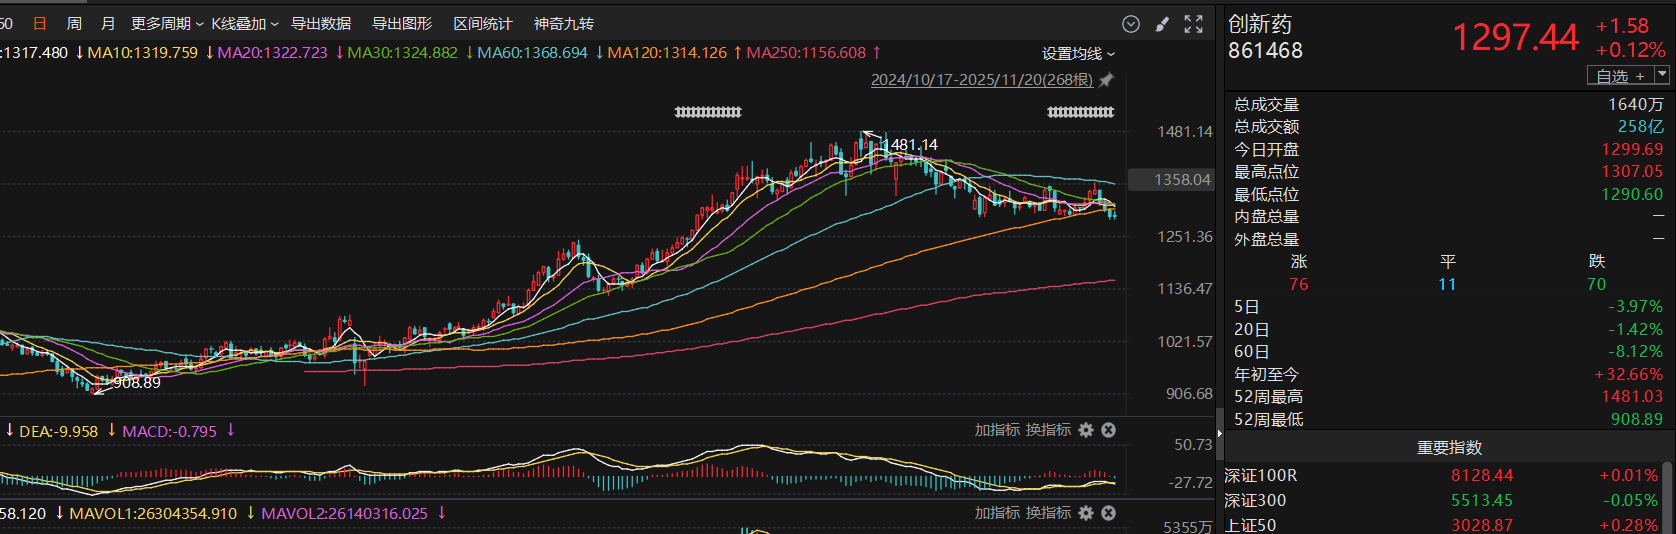
Task: Click the 52周最高 value 1481.03
Action: point(1633,397)
